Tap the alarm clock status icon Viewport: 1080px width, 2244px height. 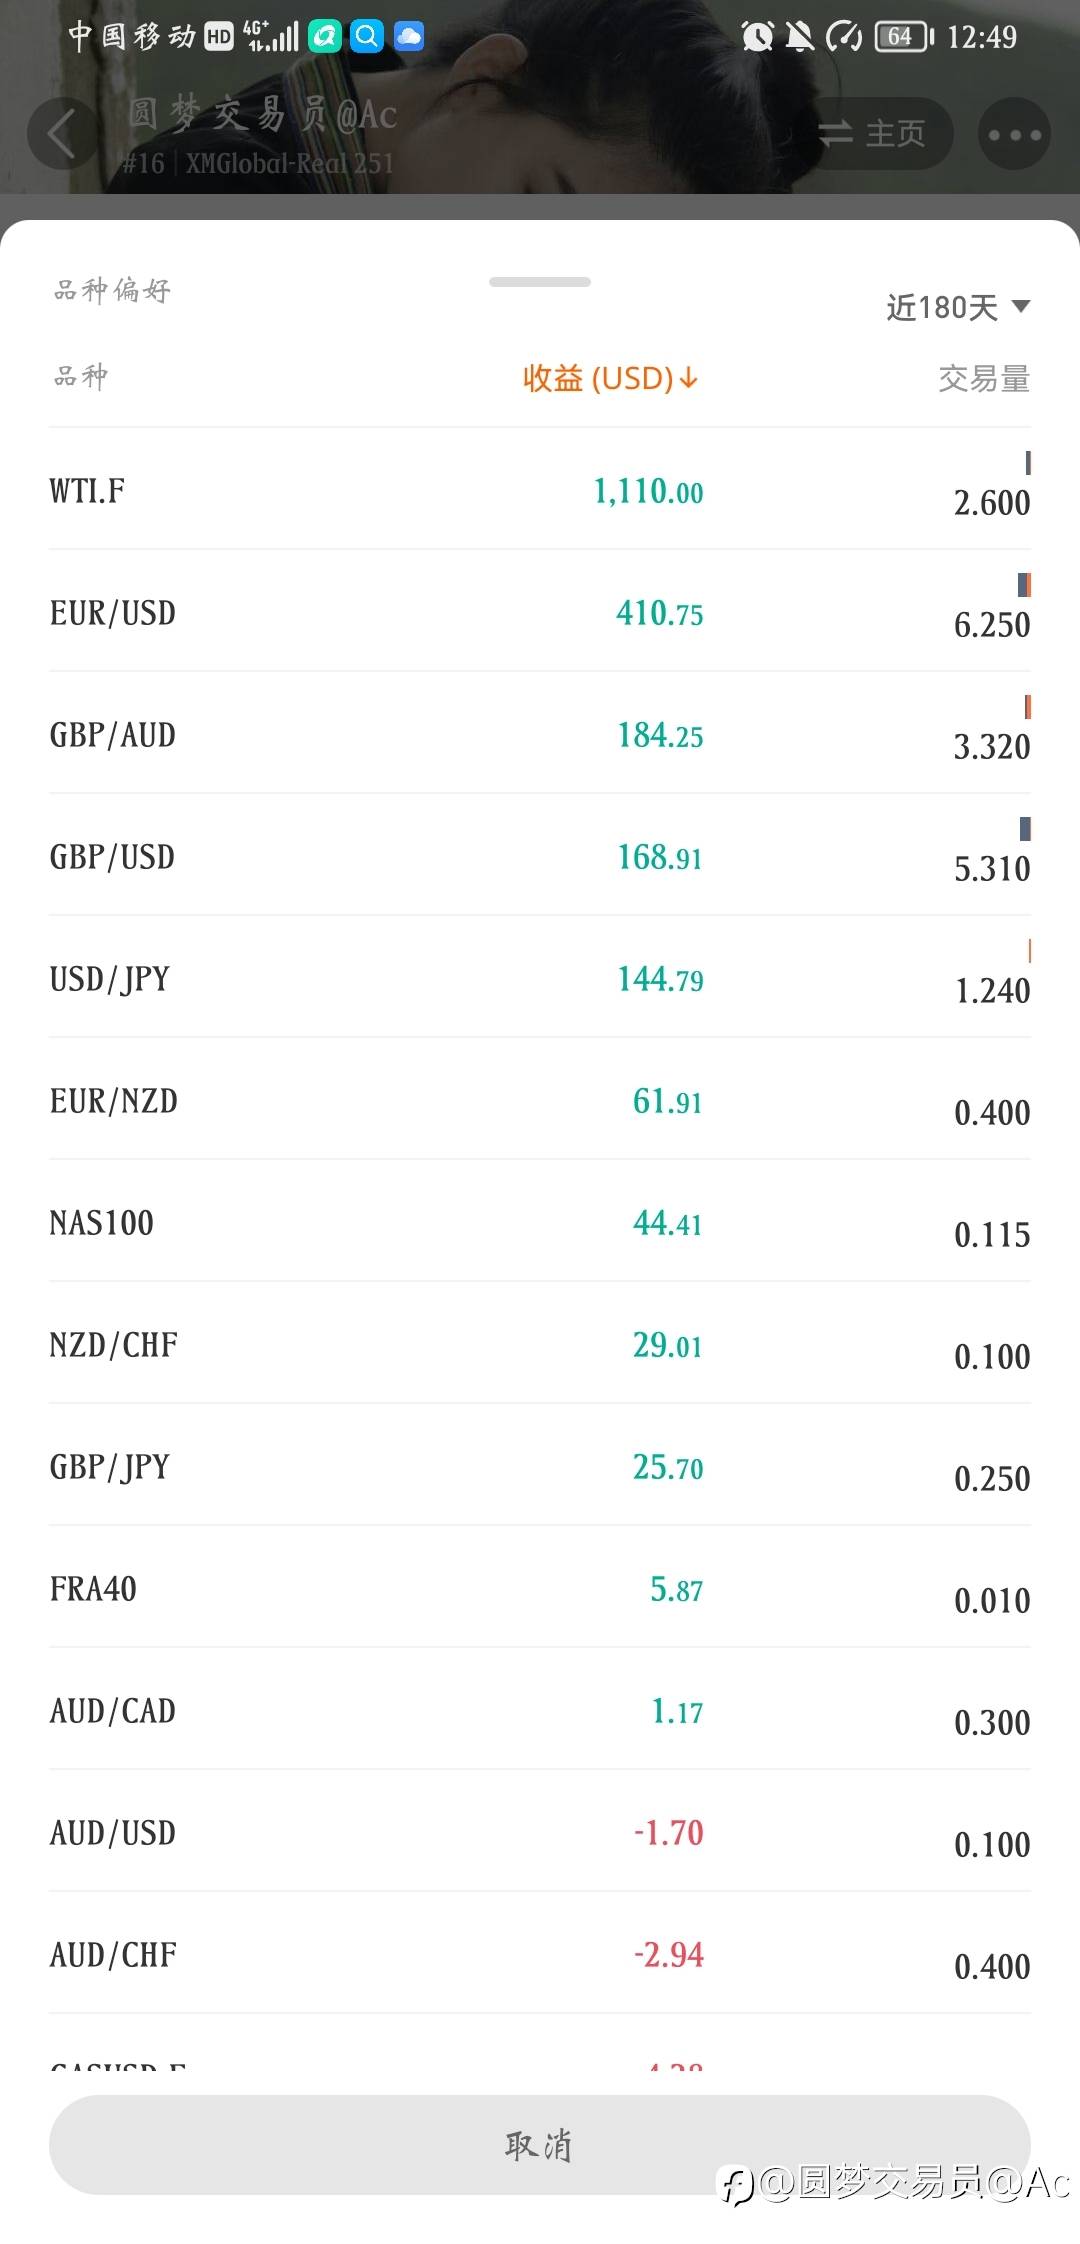click(x=757, y=37)
